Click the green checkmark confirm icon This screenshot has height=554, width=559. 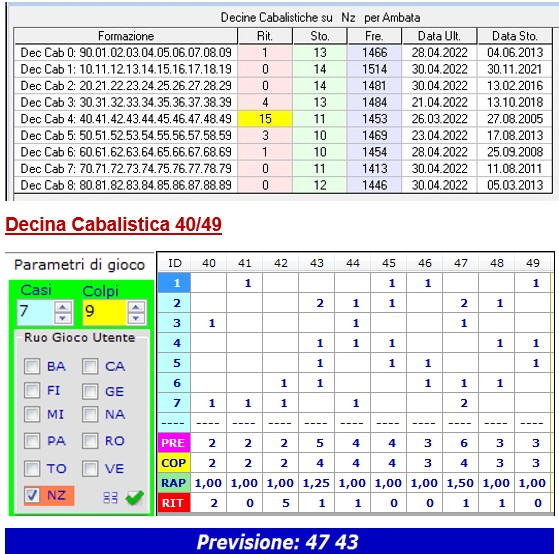point(134,498)
